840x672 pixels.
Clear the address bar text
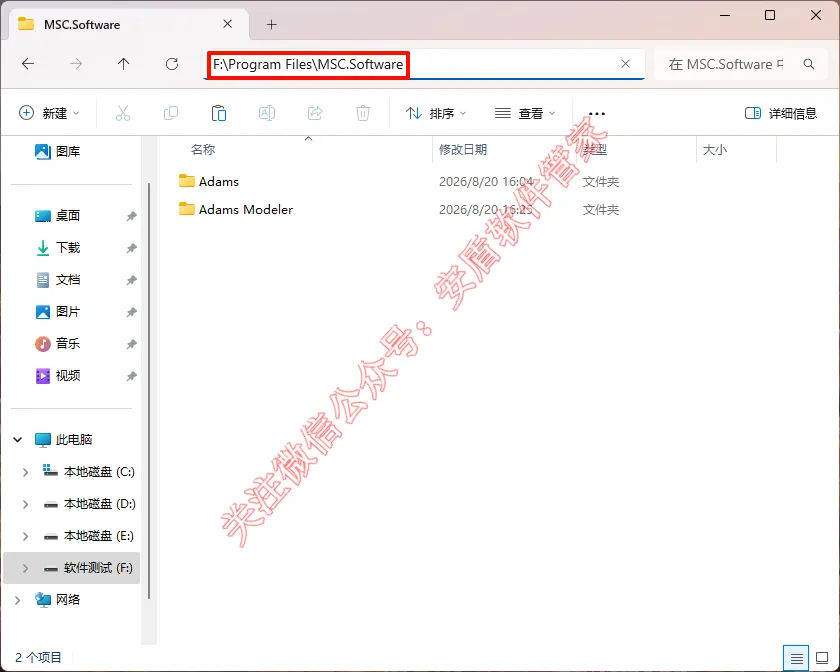click(625, 64)
